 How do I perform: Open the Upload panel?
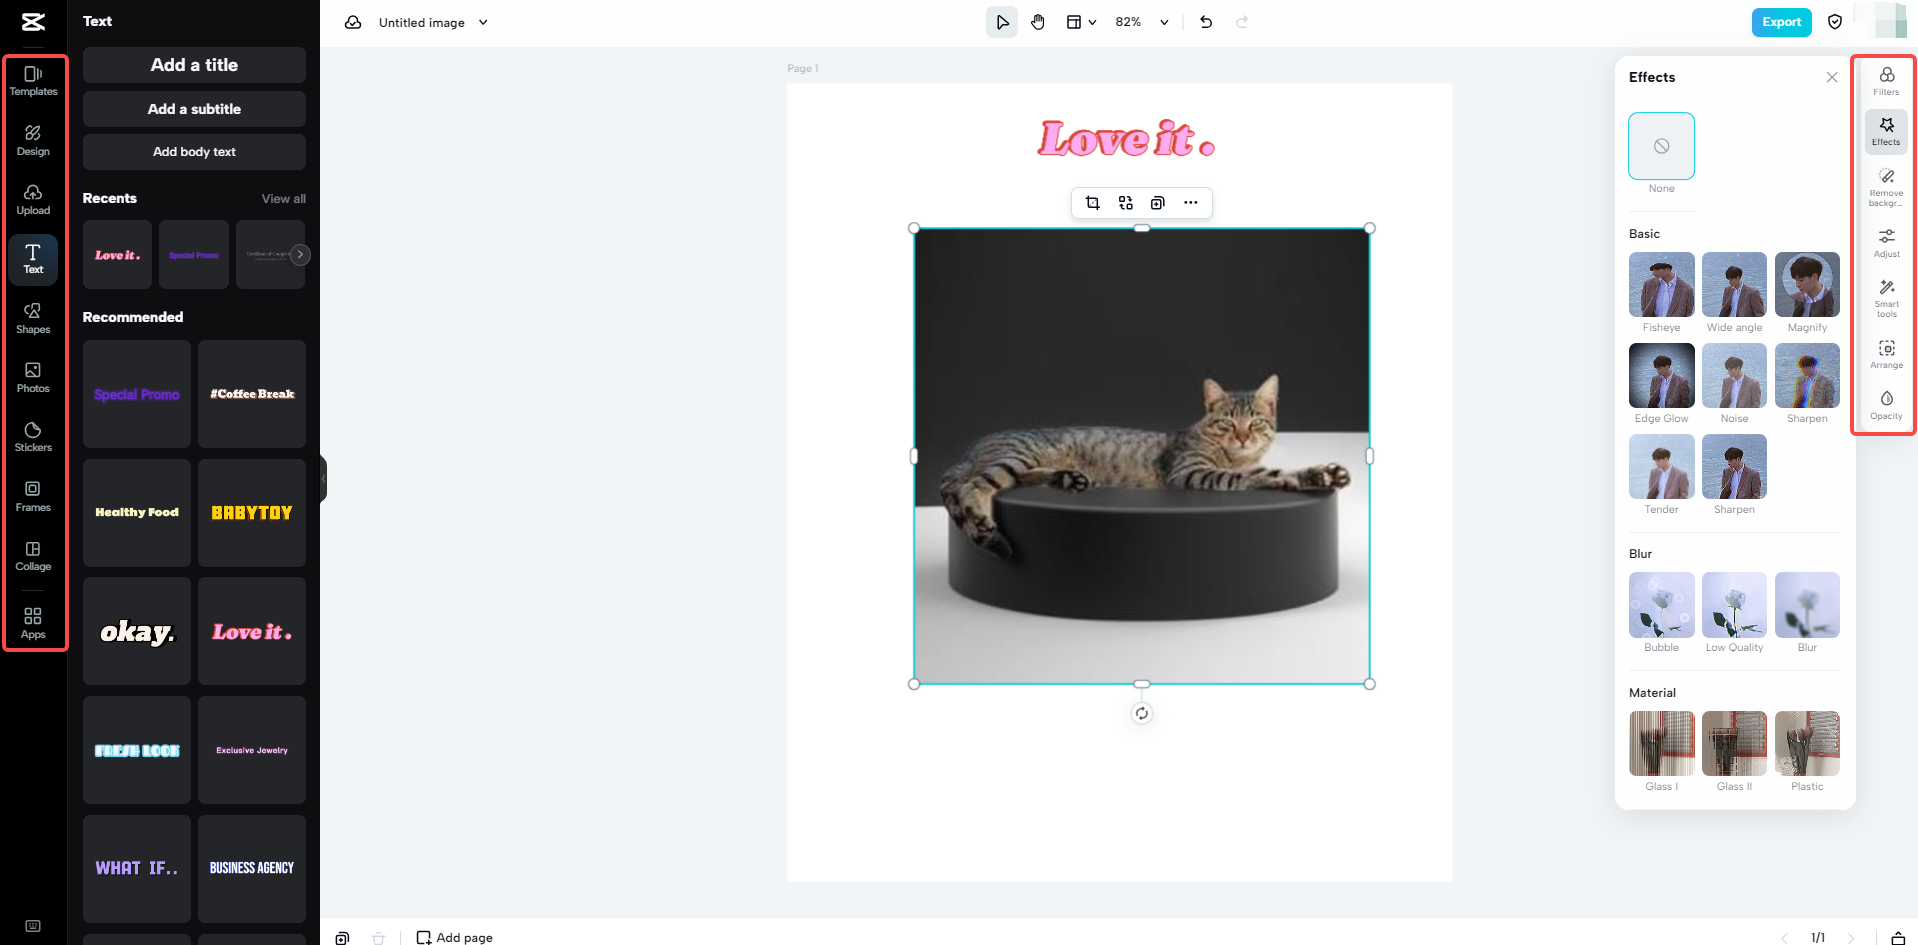click(33, 199)
